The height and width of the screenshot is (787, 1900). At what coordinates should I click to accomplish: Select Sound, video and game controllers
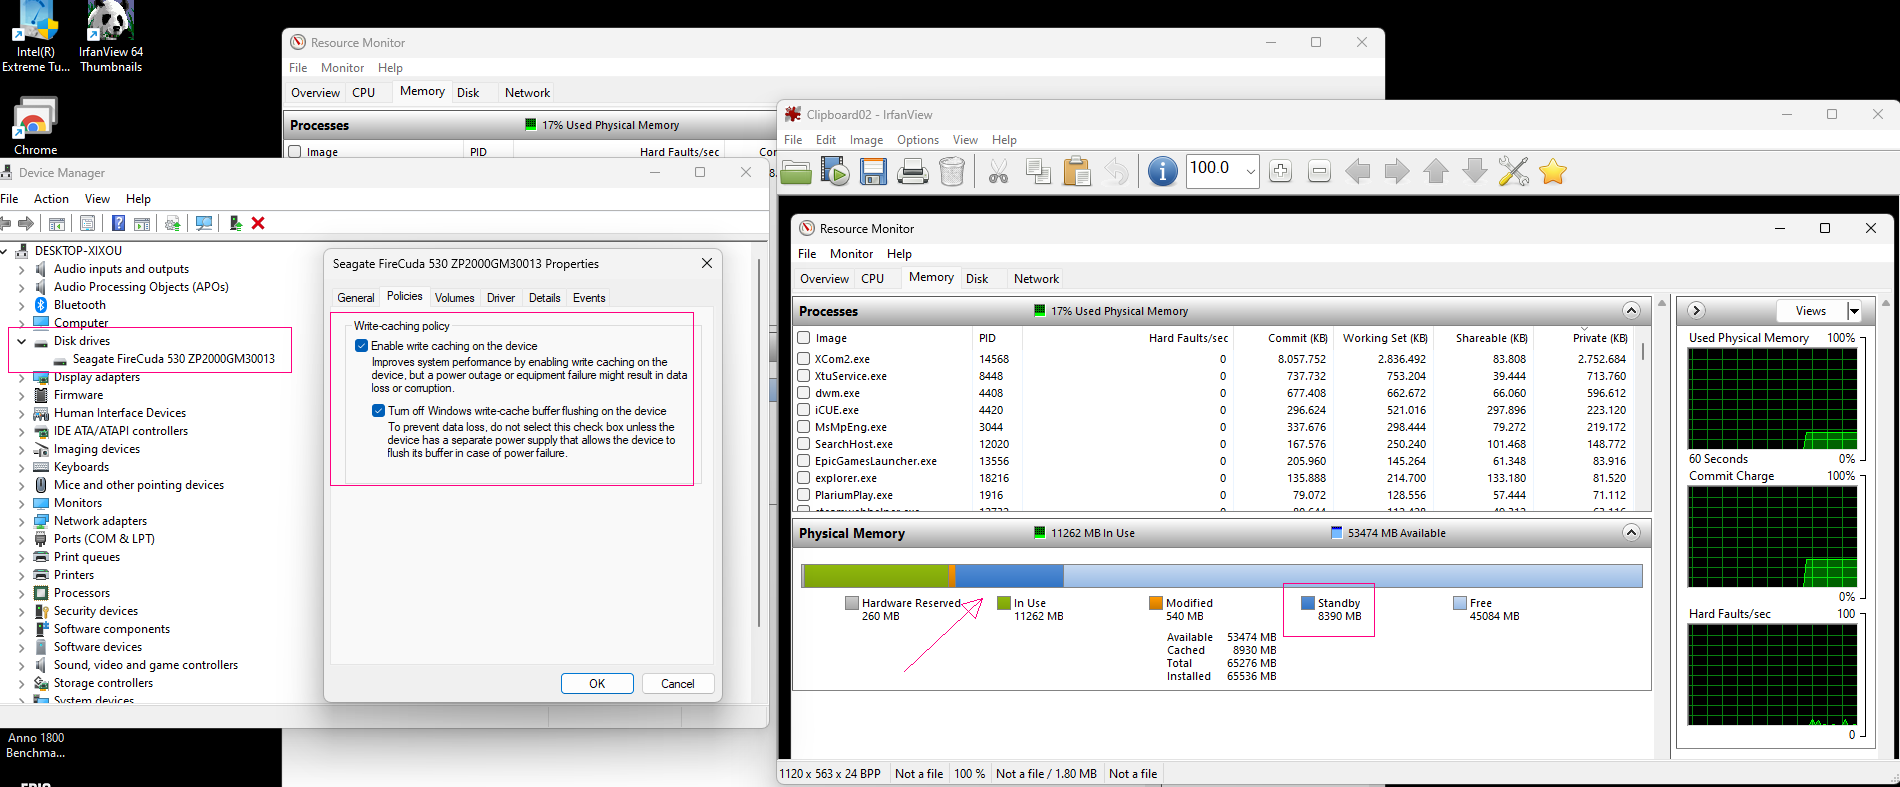click(146, 665)
